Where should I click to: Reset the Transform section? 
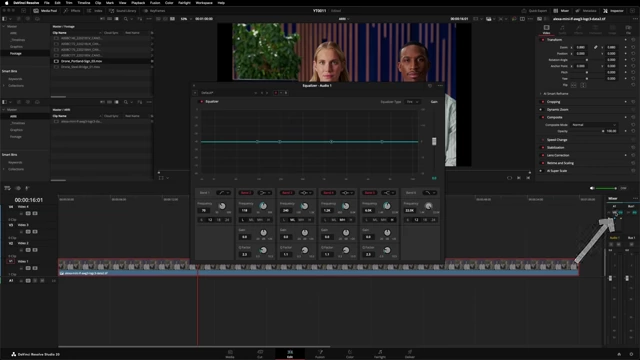[x=633, y=40]
